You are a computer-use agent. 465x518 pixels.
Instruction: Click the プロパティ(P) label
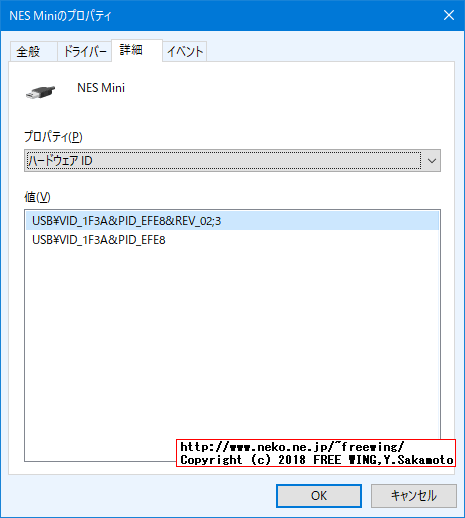click(x=53, y=137)
